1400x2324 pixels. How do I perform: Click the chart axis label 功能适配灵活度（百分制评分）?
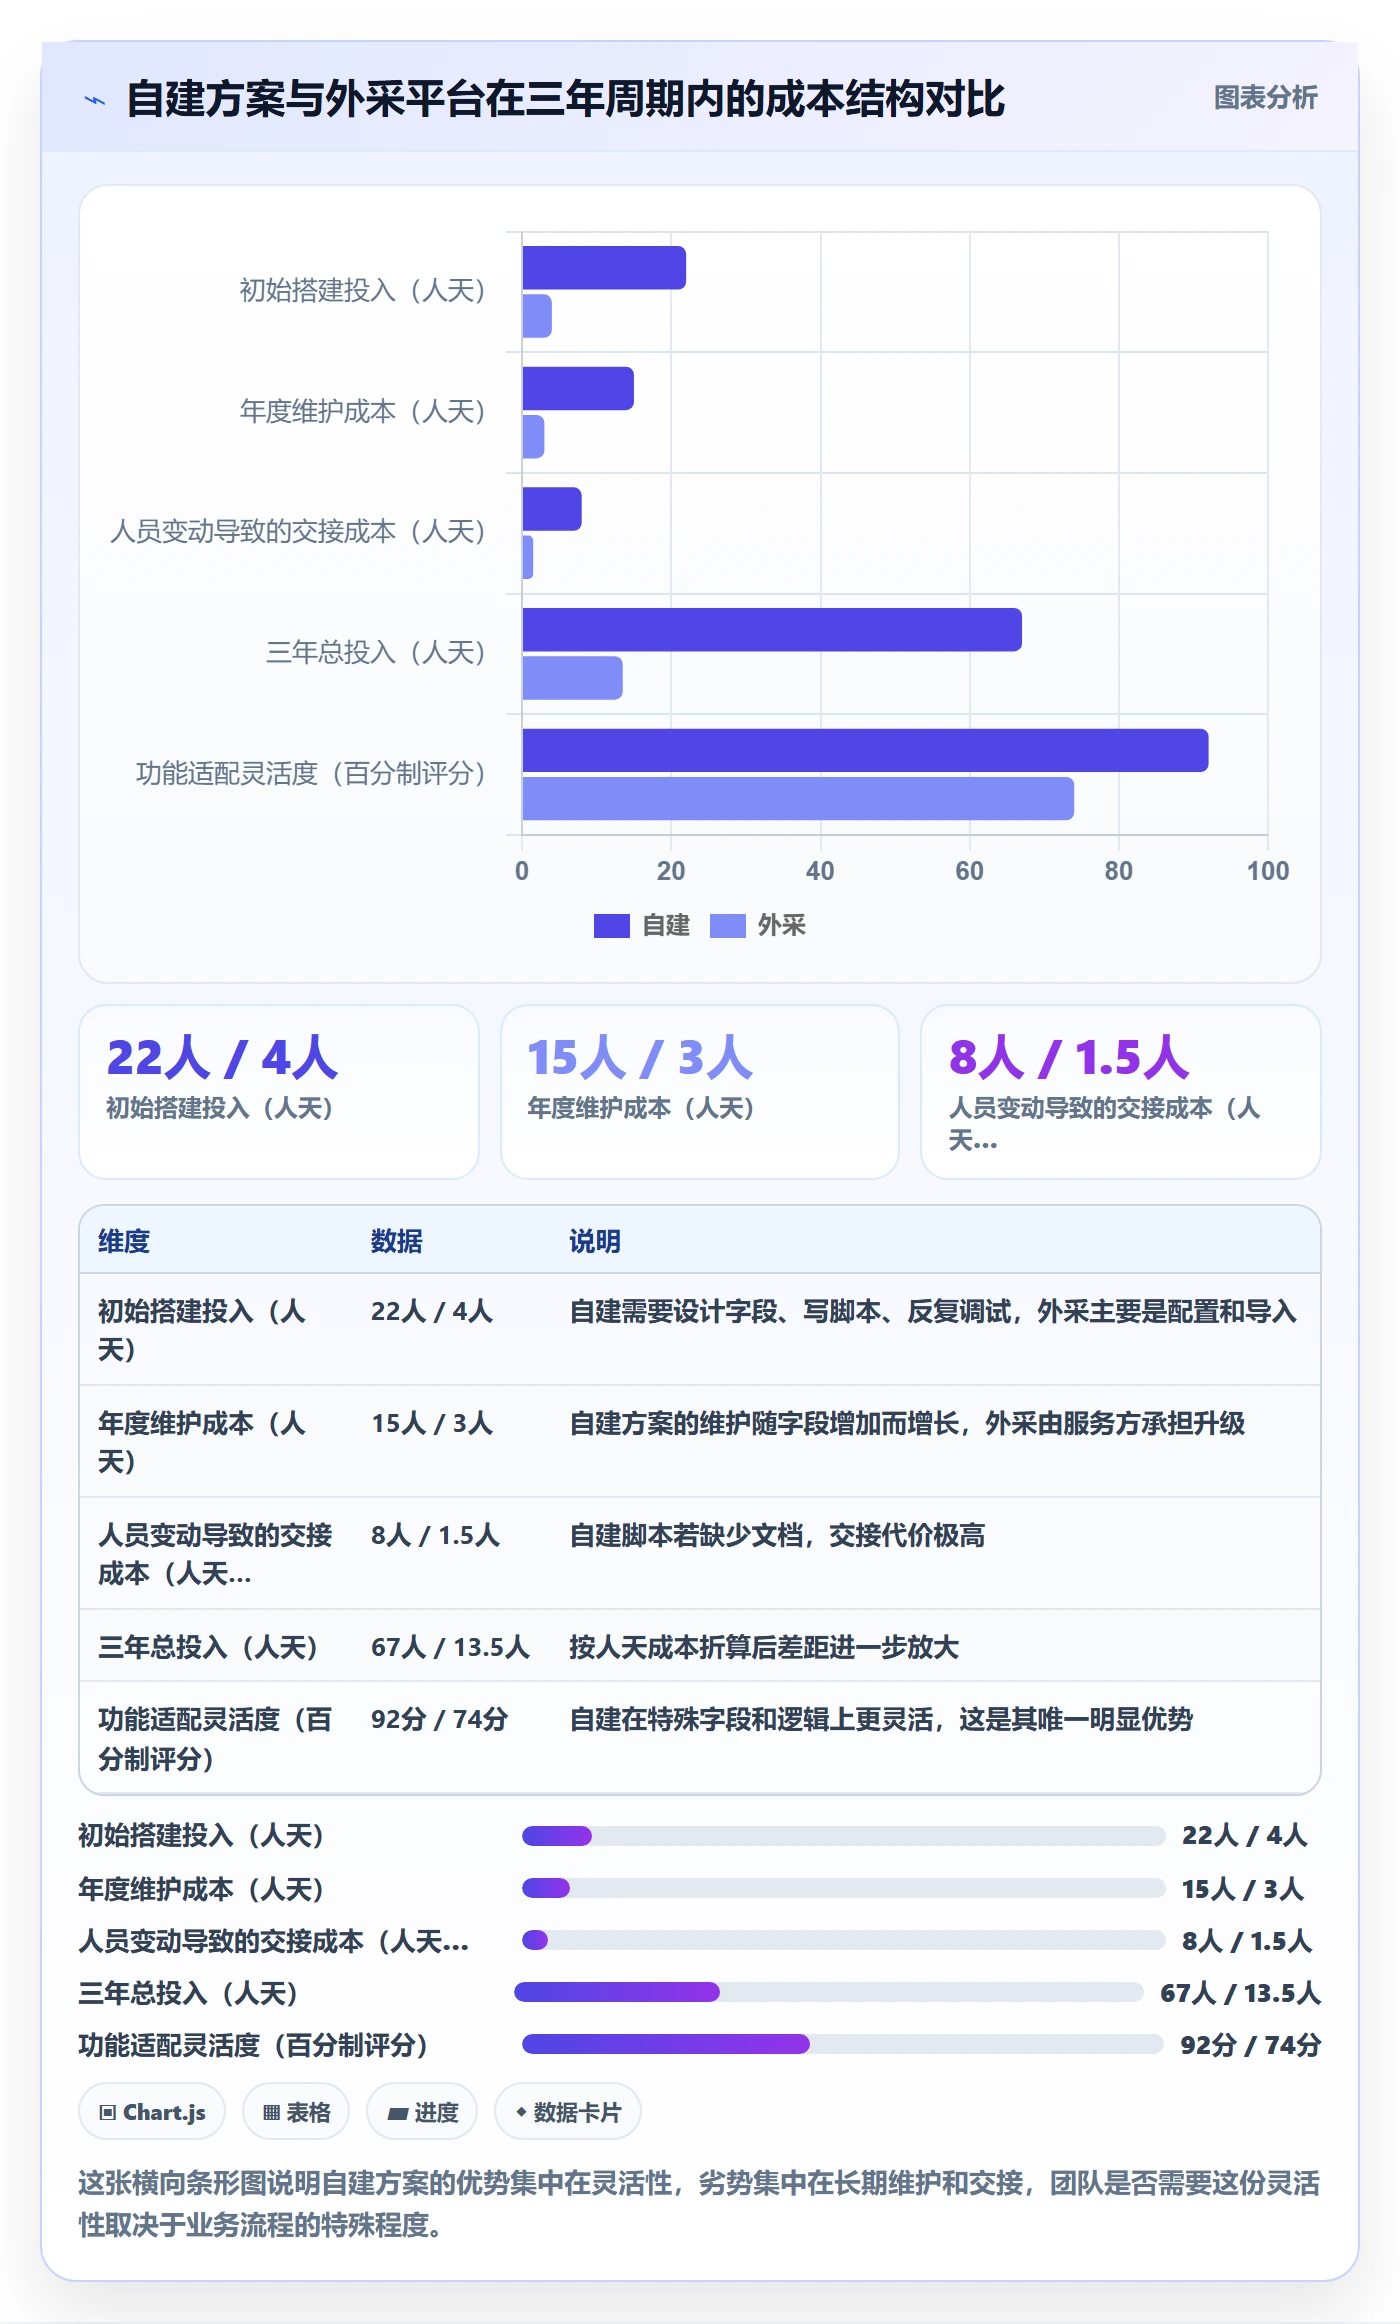click(310, 773)
